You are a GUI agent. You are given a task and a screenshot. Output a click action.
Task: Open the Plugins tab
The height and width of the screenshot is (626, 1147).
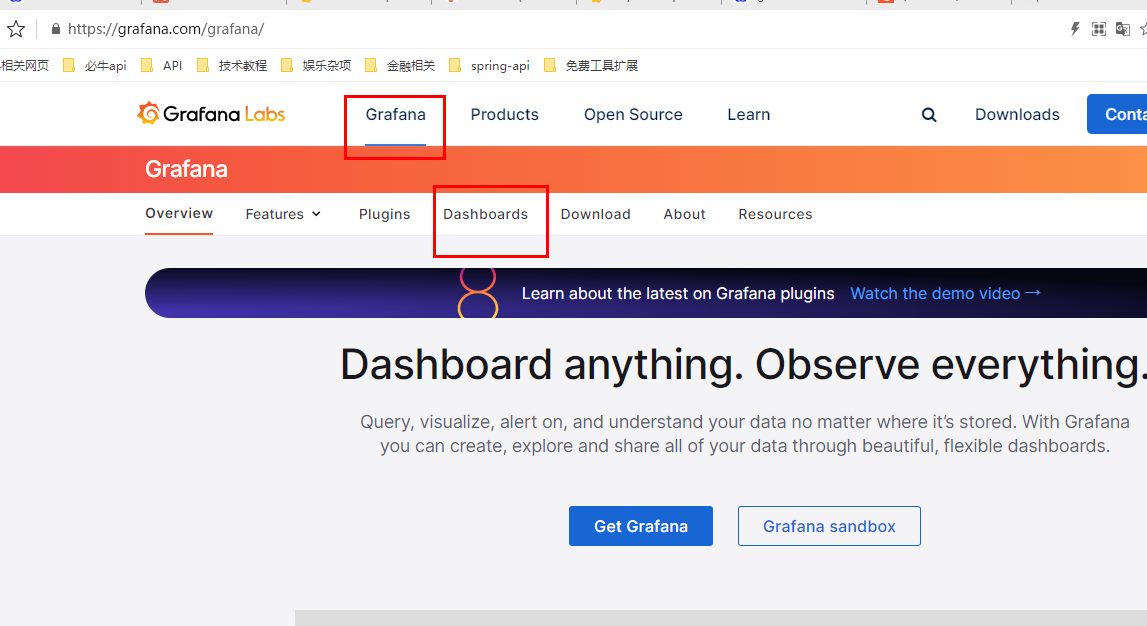pos(385,214)
